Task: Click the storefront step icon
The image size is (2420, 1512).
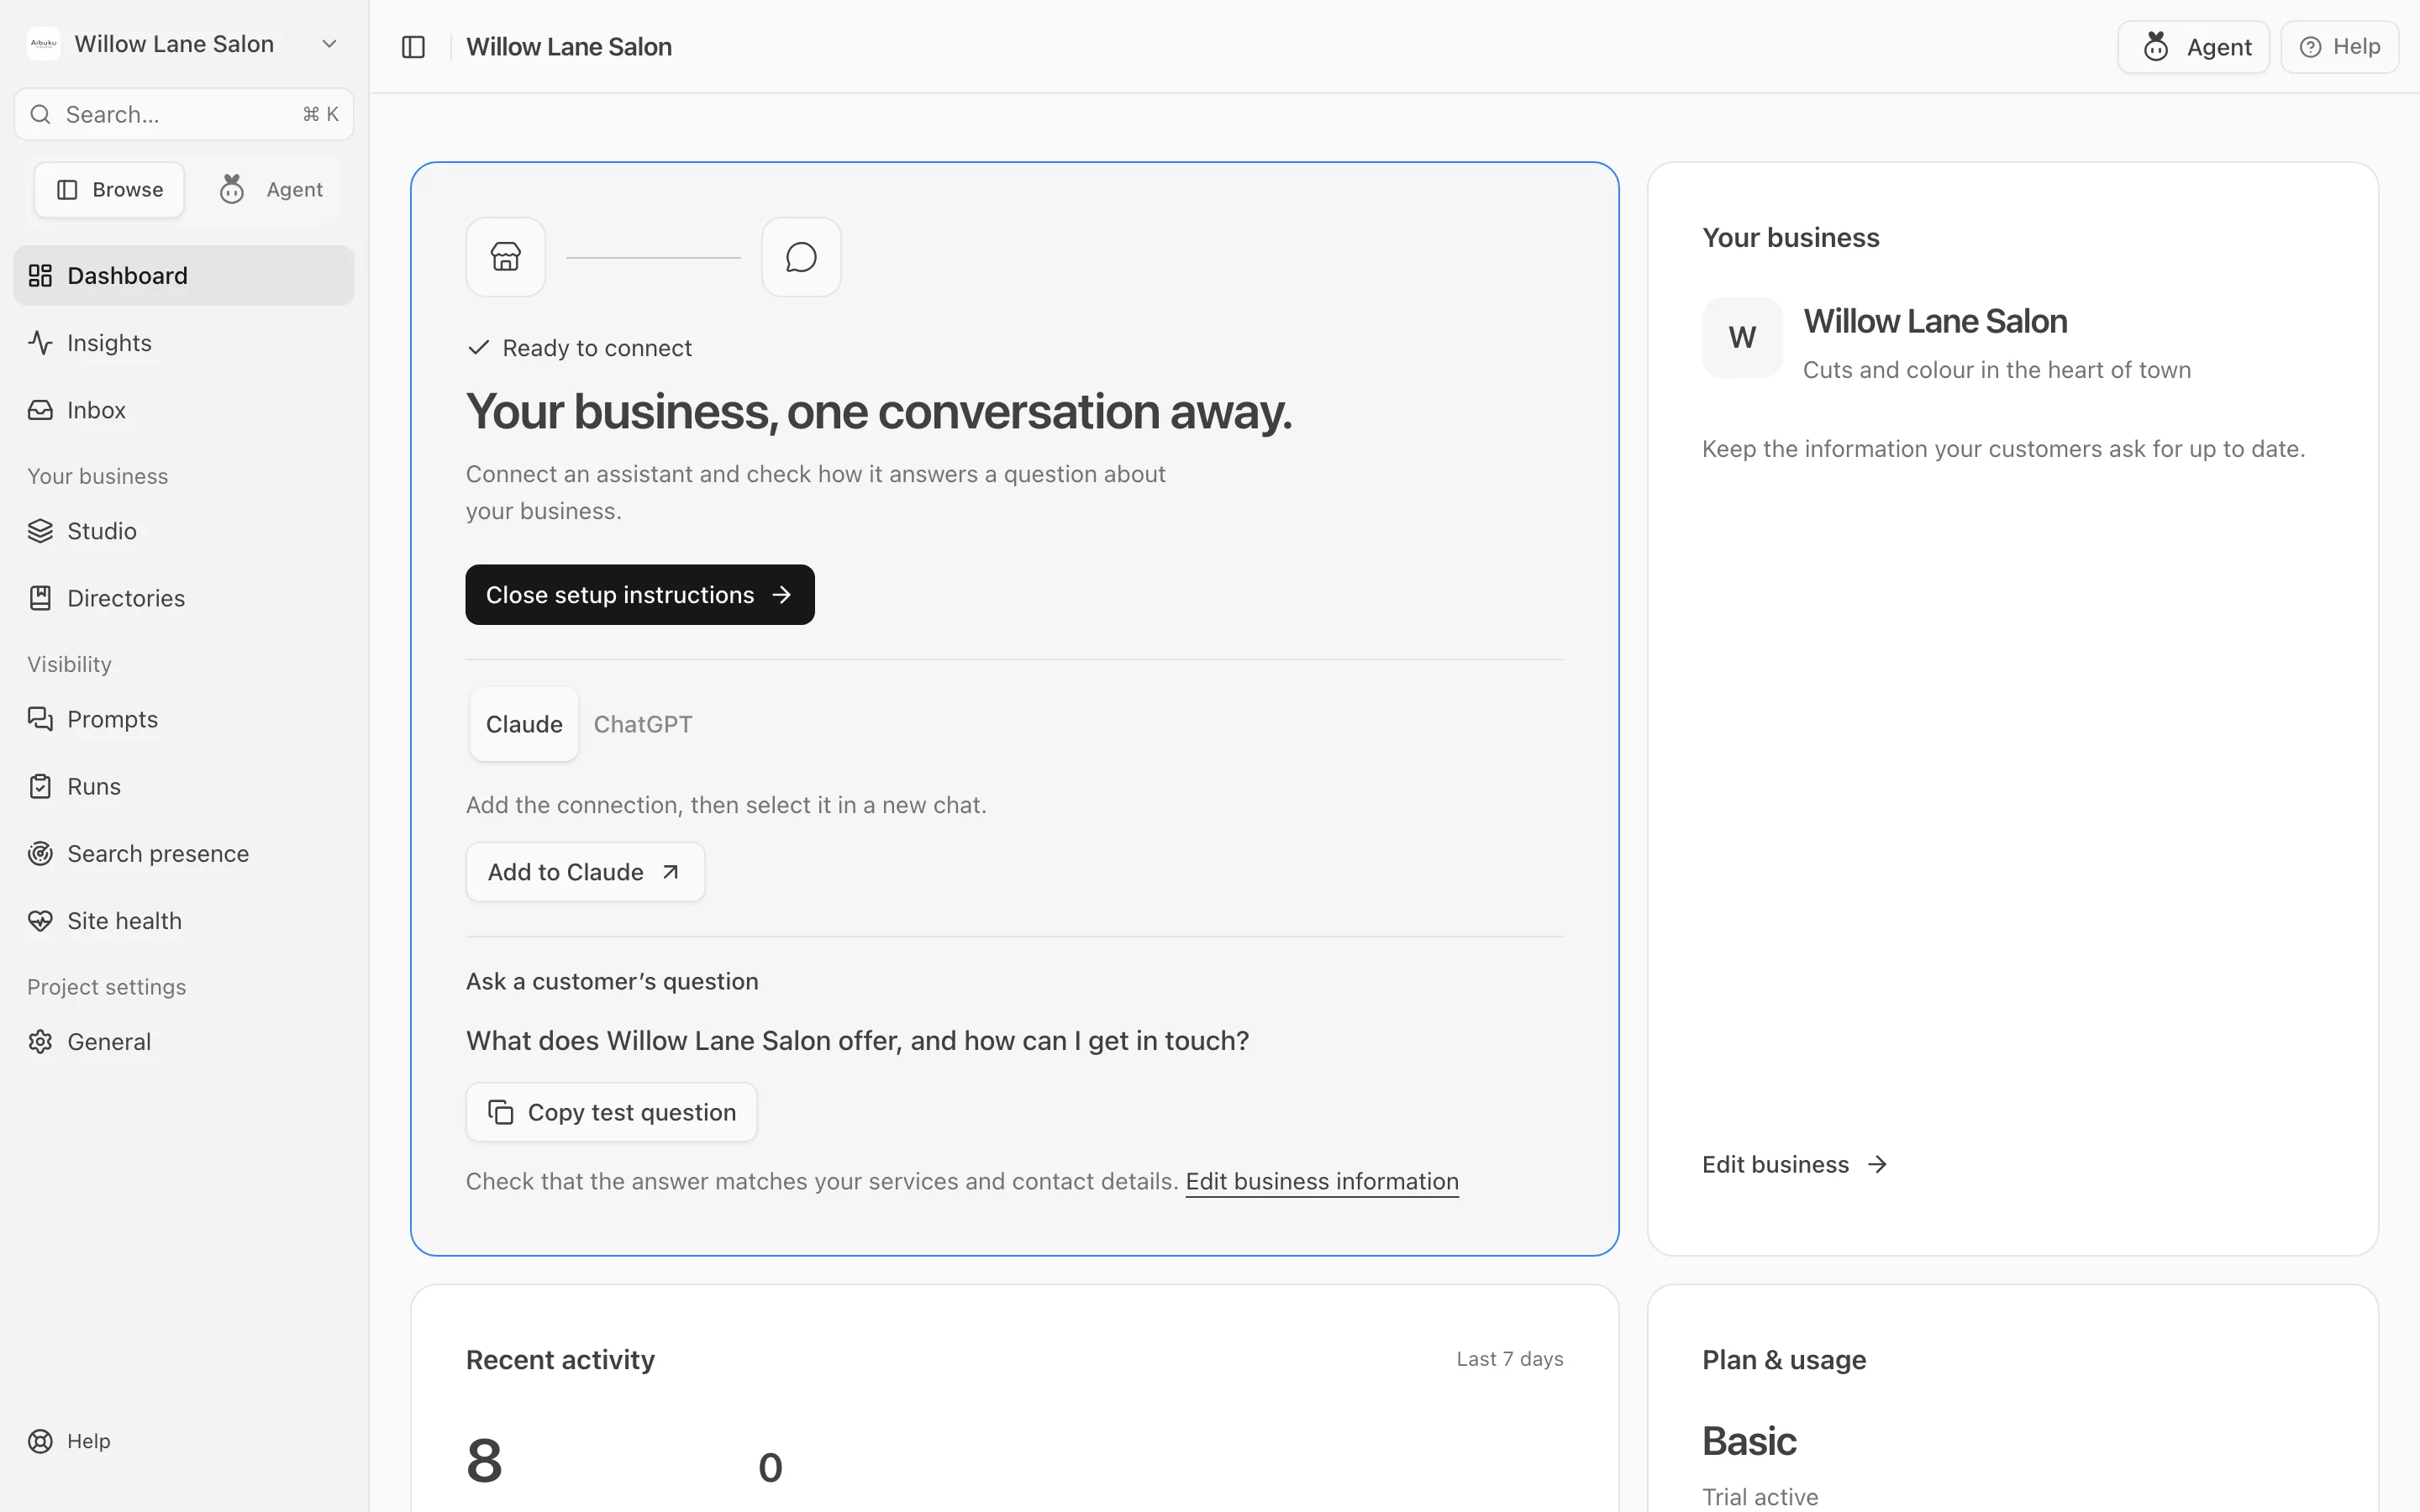Action: tap(506, 257)
